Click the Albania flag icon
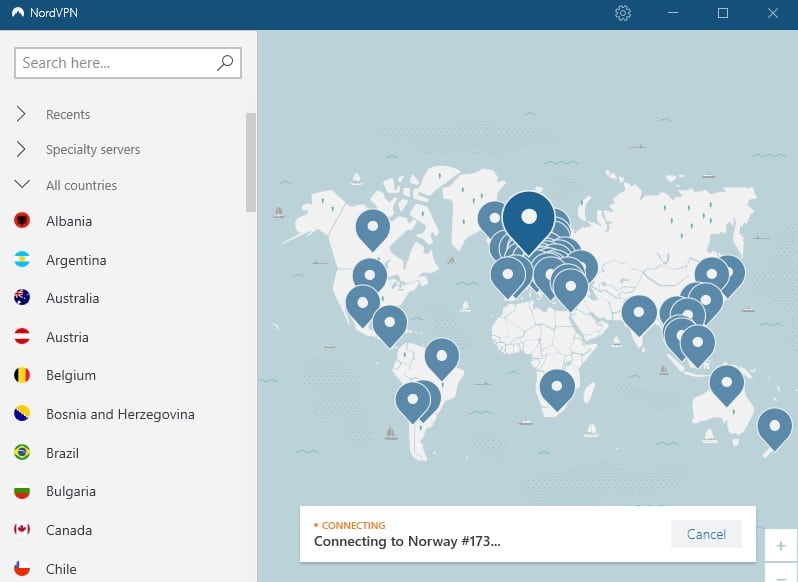798x582 pixels. click(x=22, y=221)
